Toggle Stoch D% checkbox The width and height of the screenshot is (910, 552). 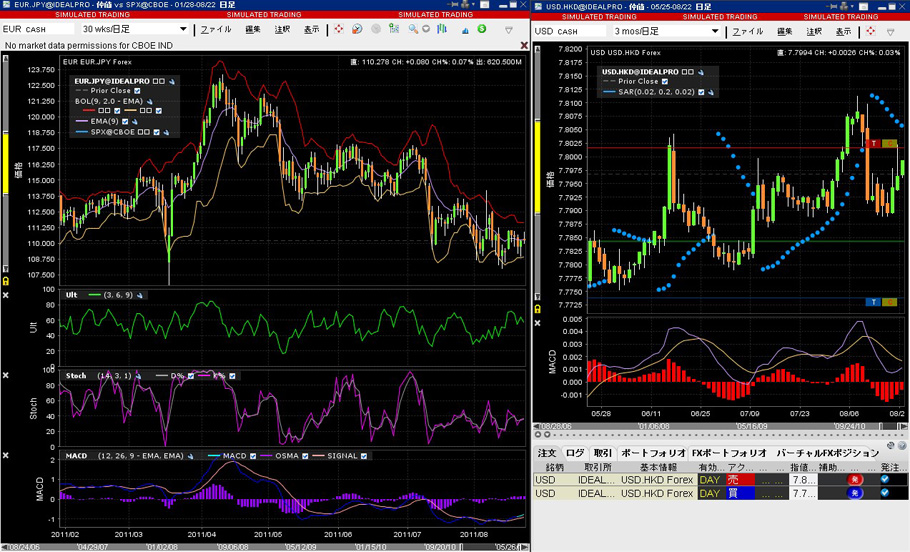pyautogui.click(x=190, y=376)
